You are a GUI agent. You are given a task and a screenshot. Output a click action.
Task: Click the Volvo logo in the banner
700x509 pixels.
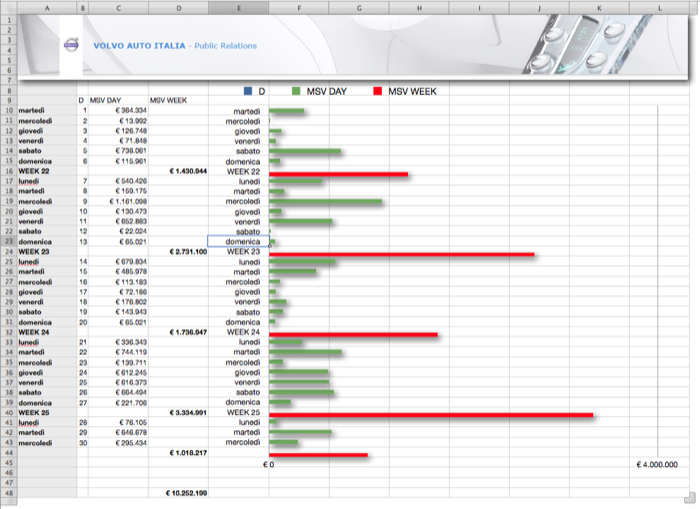coord(69,45)
